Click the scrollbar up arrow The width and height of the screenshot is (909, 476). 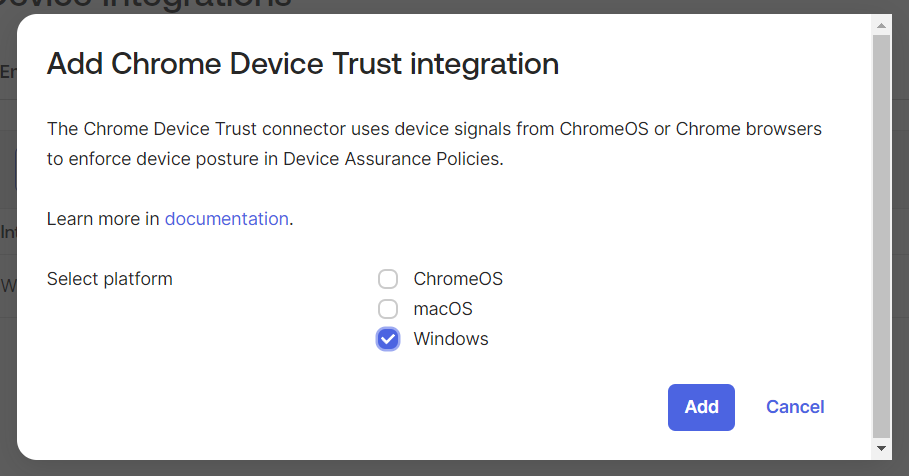coord(881,24)
